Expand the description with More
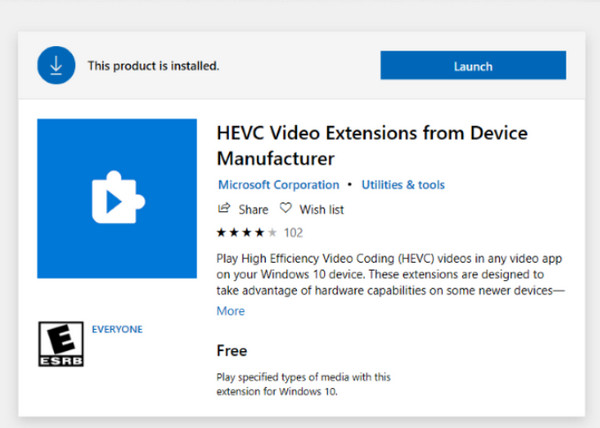 coord(230,311)
